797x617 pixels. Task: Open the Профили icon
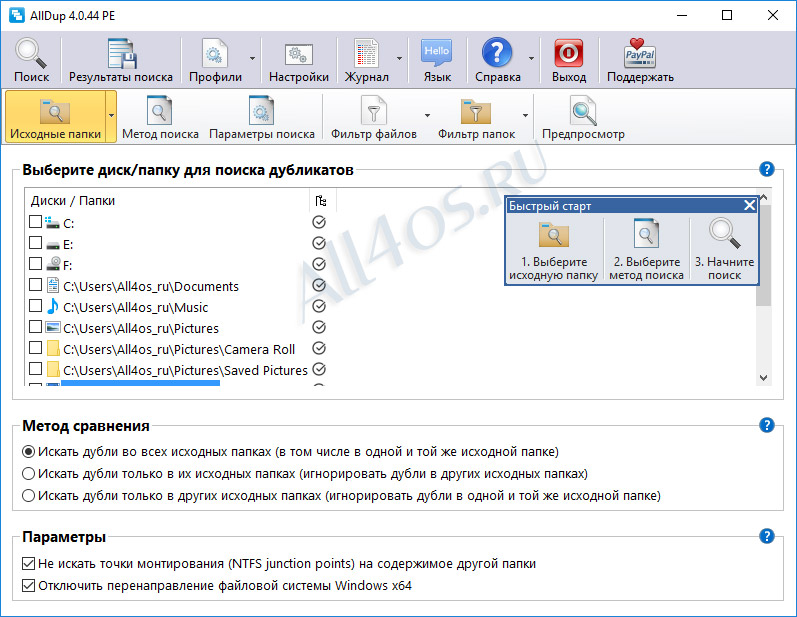point(215,53)
